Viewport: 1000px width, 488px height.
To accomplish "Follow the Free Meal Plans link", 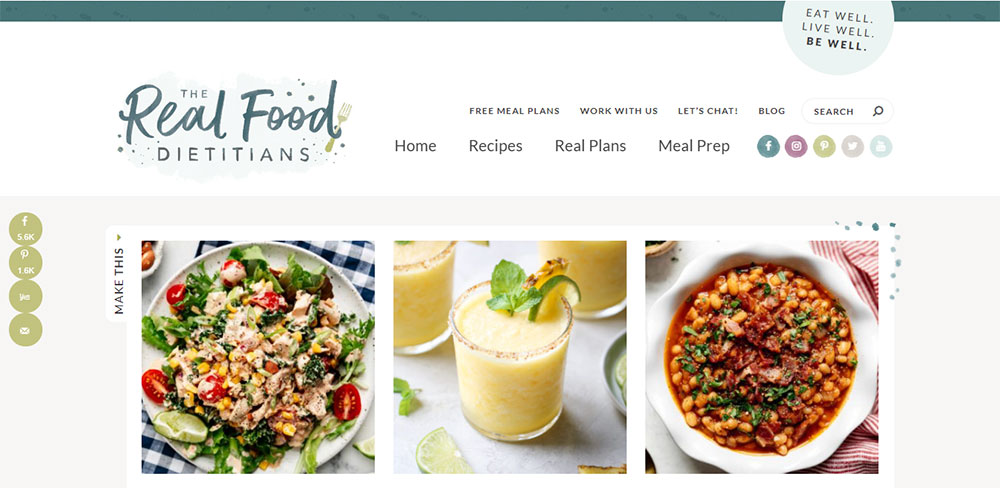I will pos(514,111).
